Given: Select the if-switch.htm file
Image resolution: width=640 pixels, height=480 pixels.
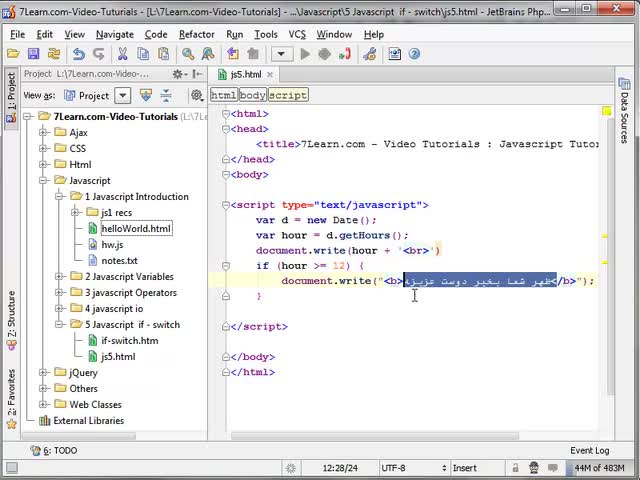Looking at the screenshot, I should point(130,340).
